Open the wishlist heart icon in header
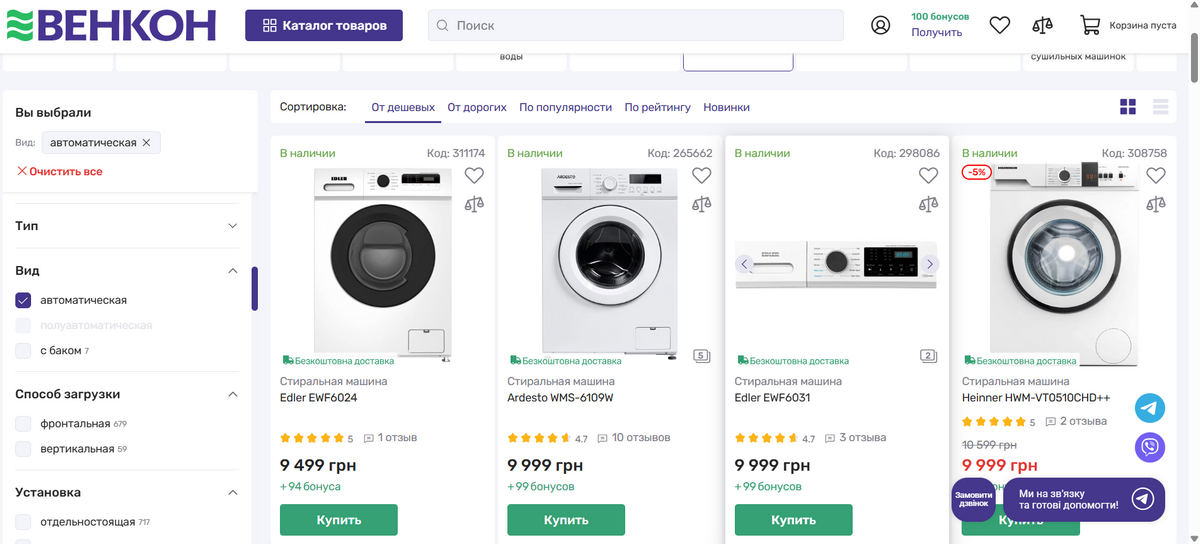The height and width of the screenshot is (544, 1200). (x=1000, y=25)
